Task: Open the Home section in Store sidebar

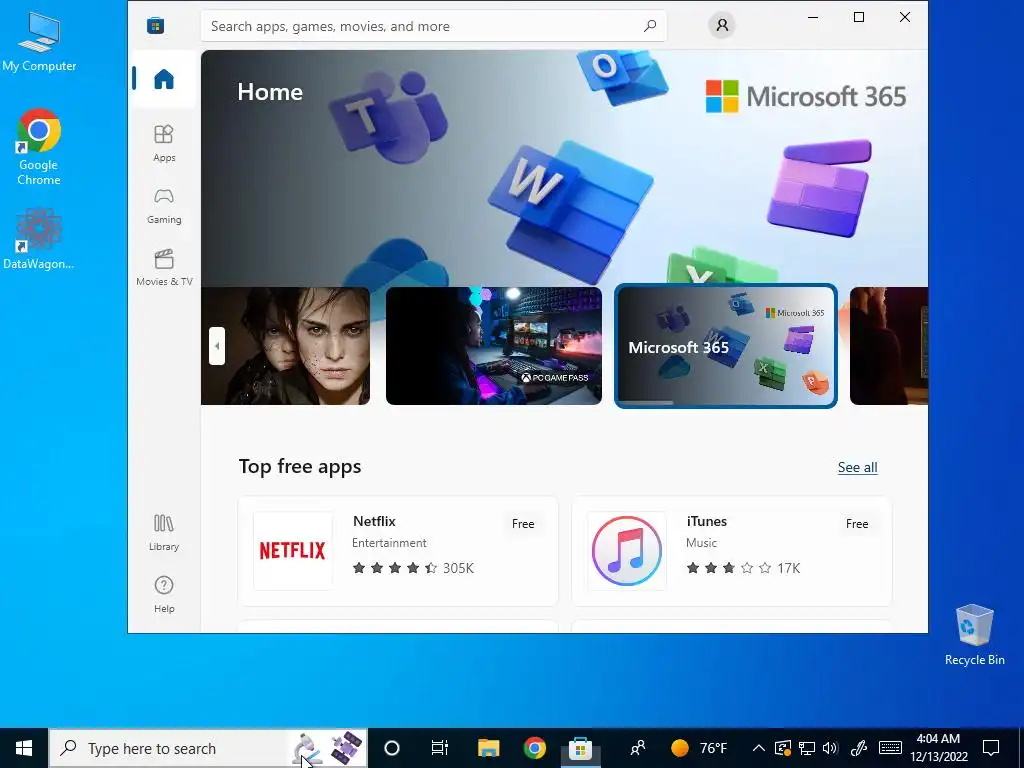Action: (x=164, y=79)
